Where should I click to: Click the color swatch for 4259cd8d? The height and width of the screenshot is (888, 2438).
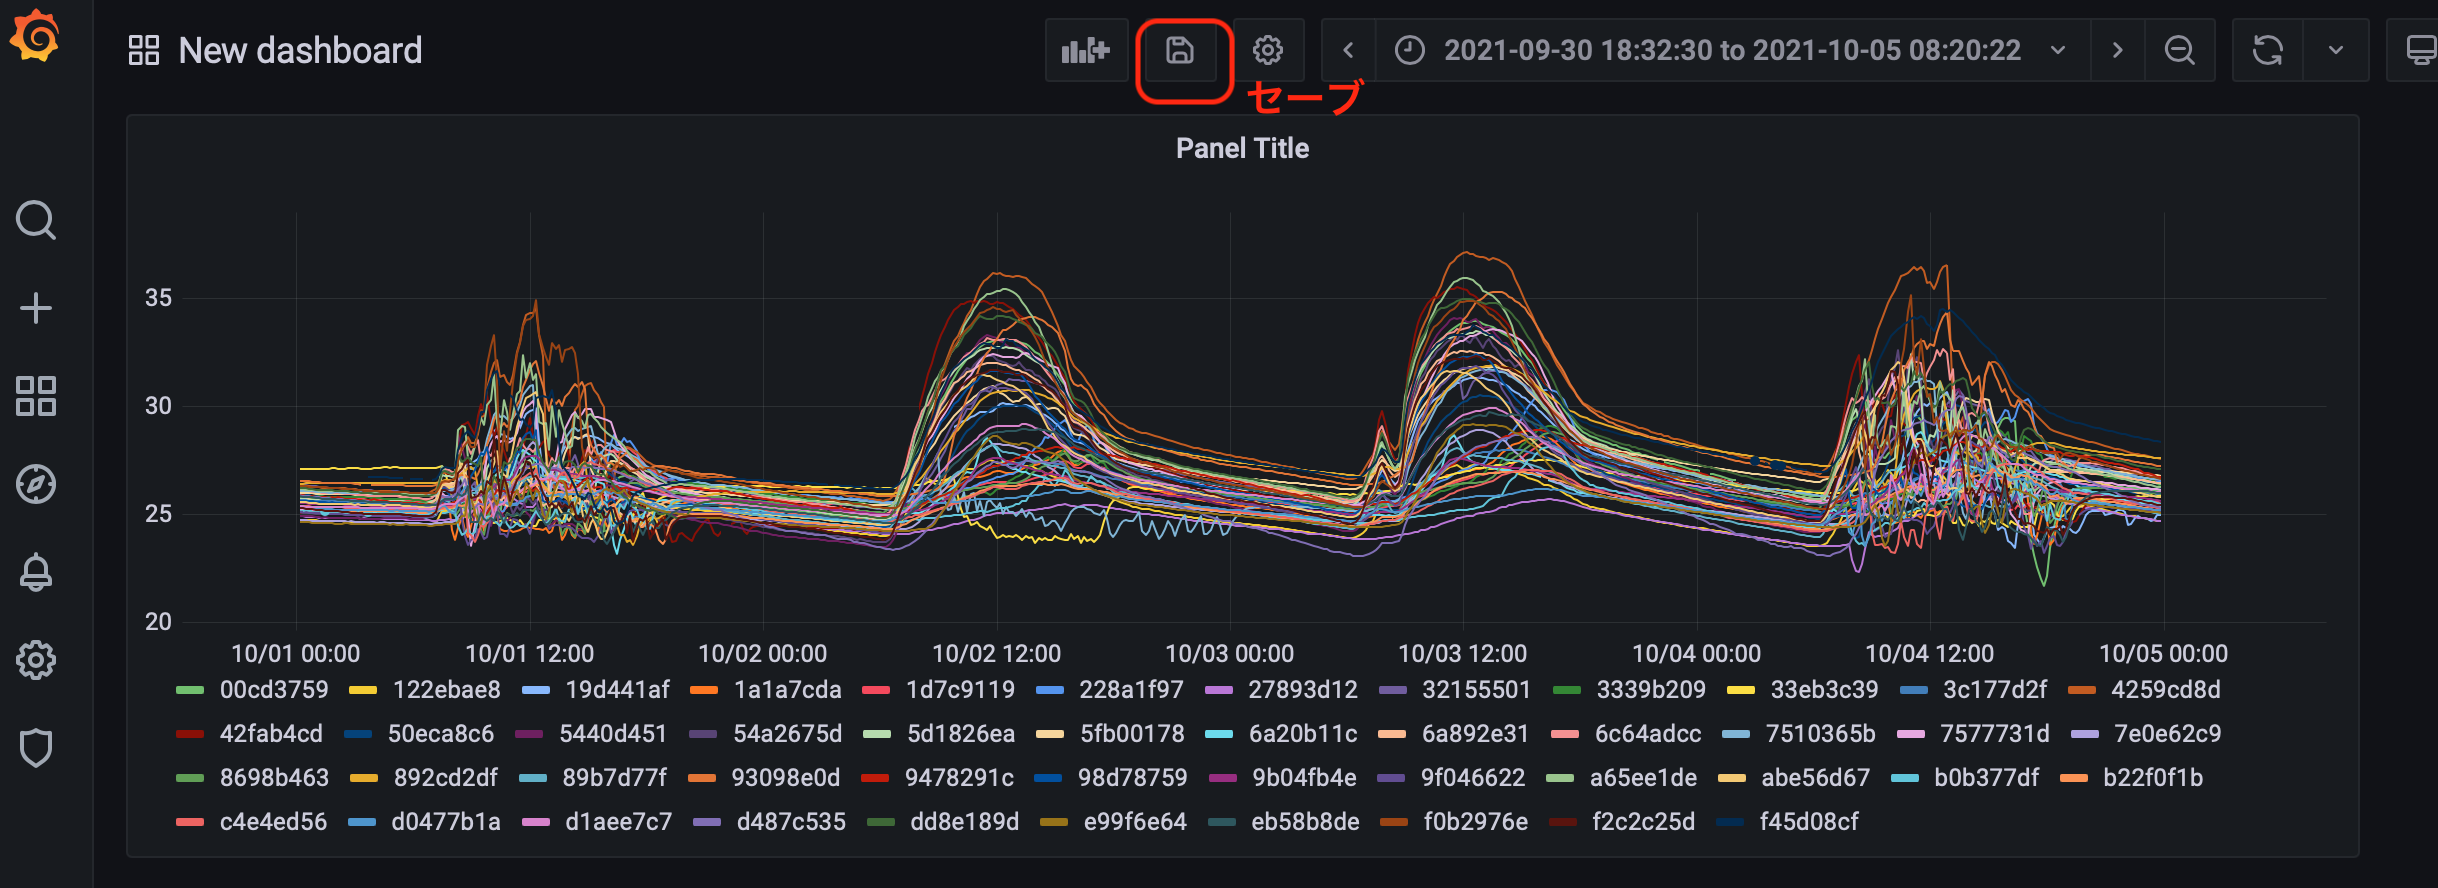(2081, 690)
